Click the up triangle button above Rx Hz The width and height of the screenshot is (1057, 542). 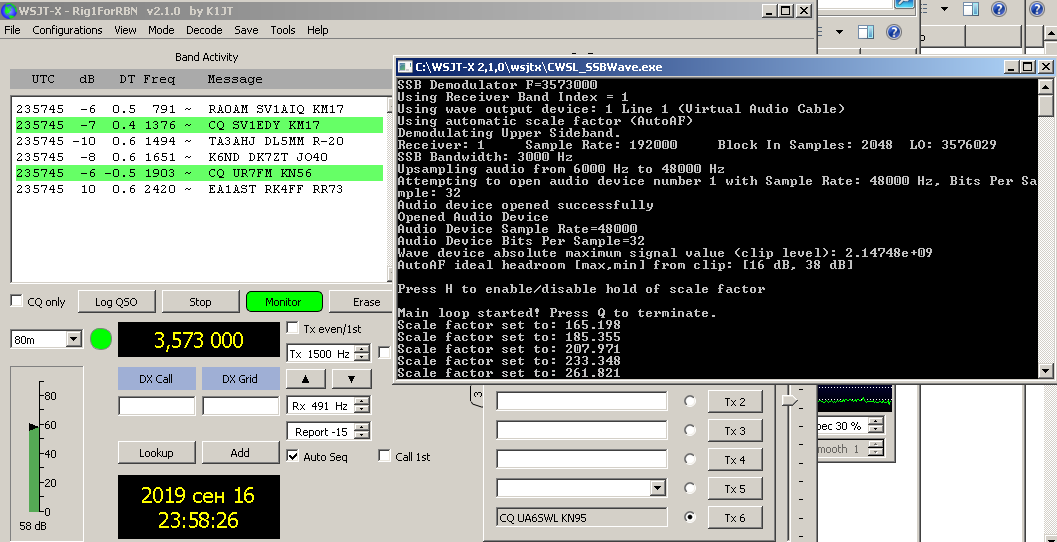(306, 379)
